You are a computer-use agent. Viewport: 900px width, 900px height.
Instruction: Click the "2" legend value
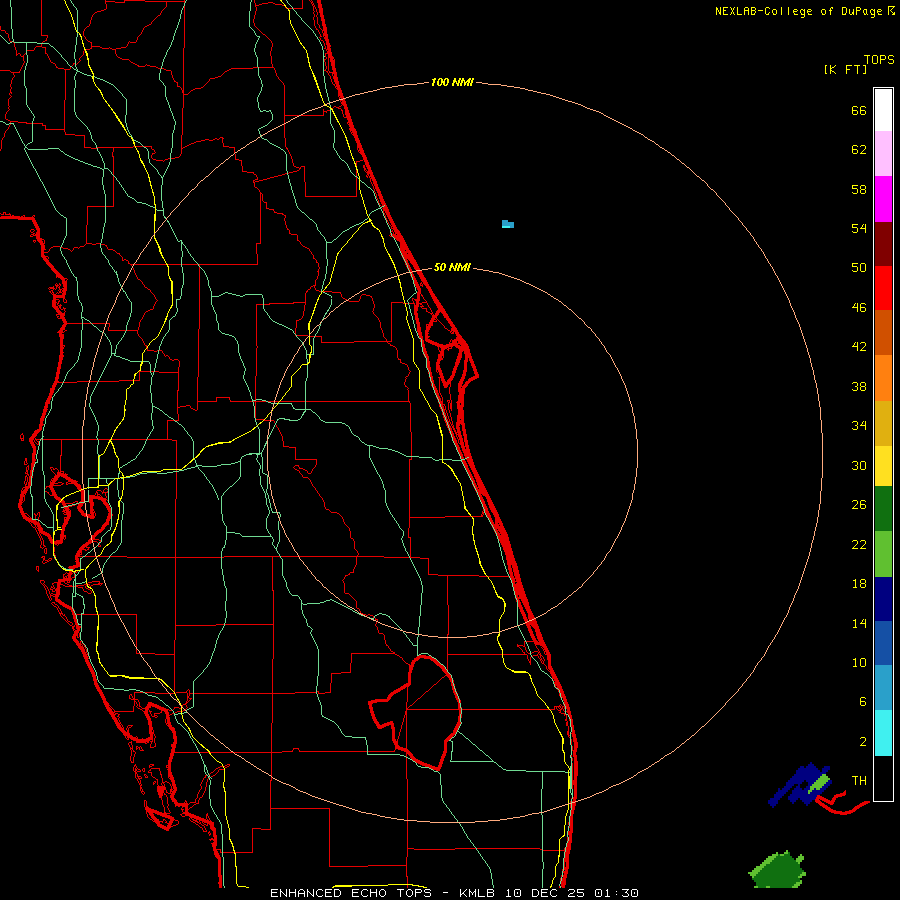pos(863,741)
